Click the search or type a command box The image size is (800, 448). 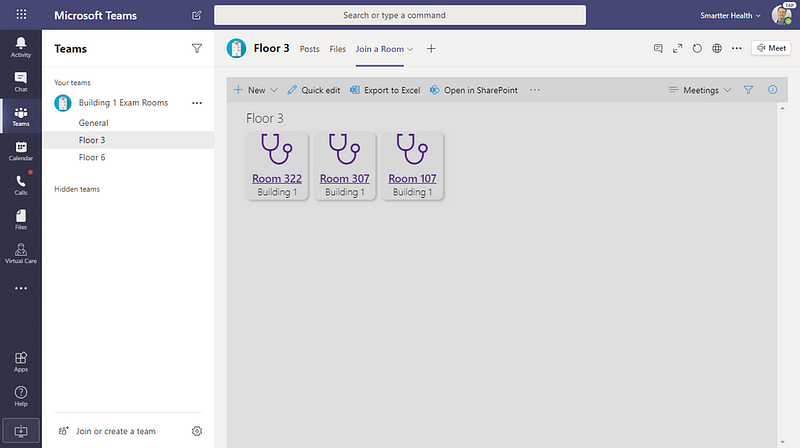(x=400, y=15)
